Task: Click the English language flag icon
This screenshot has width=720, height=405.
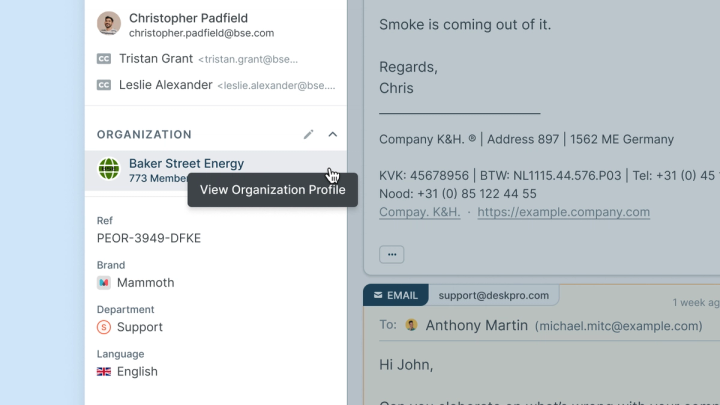Action: click(x=103, y=371)
